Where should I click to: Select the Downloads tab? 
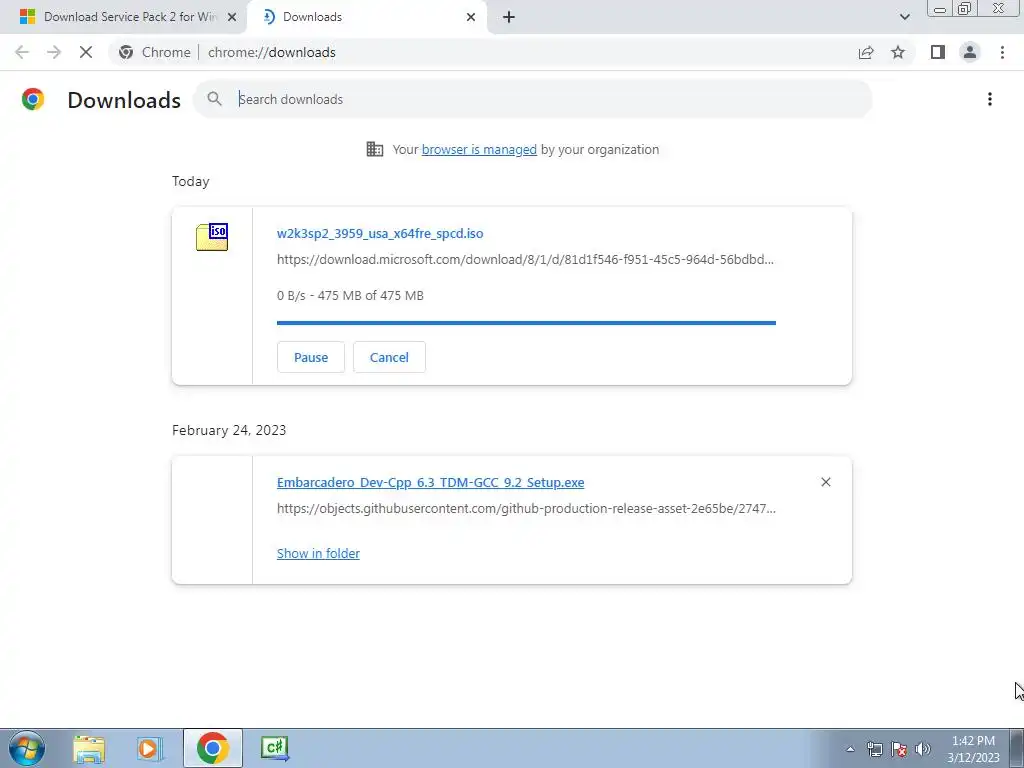[x=366, y=17]
